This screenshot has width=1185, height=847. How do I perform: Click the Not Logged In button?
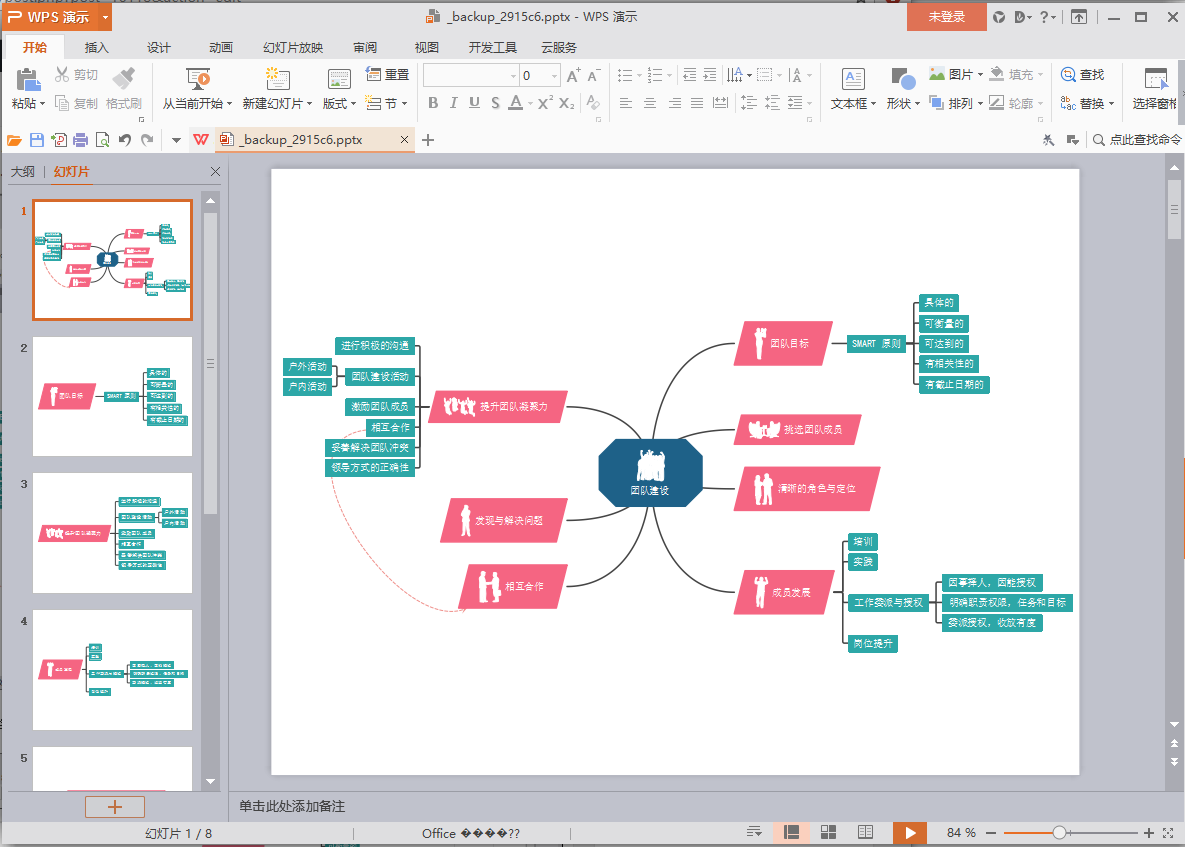click(x=946, y=17)
